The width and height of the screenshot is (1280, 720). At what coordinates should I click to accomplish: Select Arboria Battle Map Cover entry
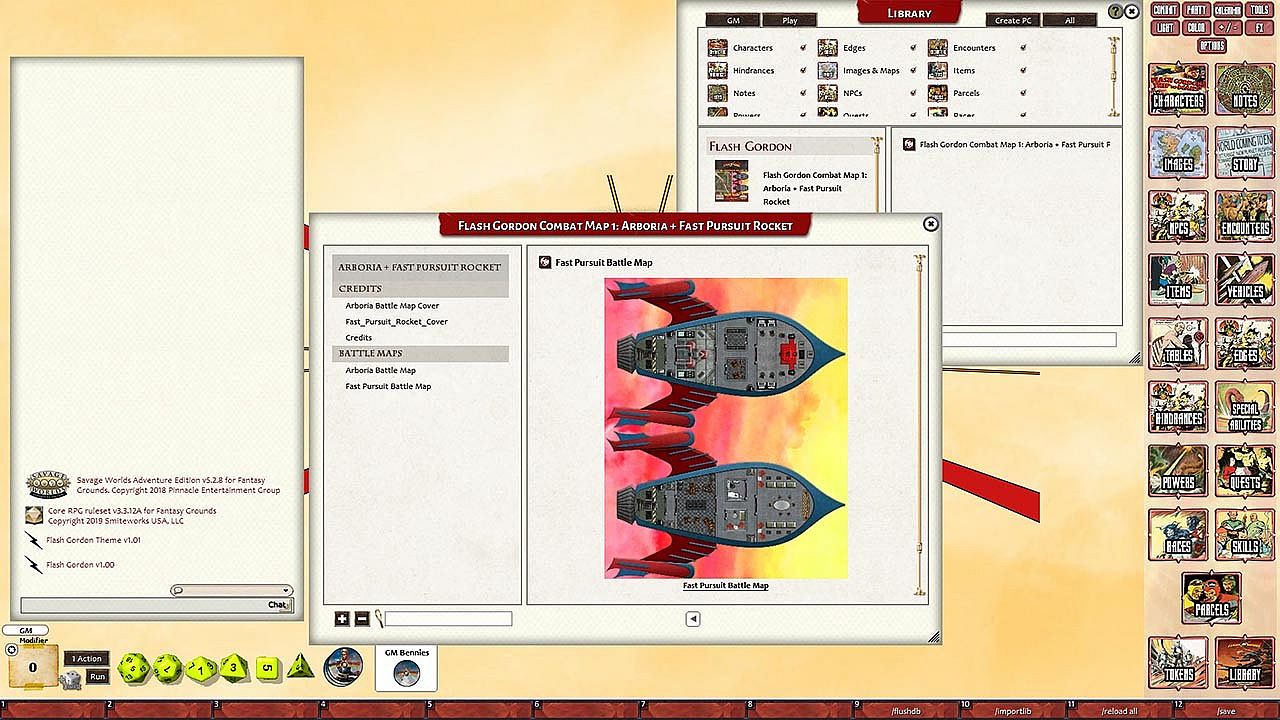coord(392,306)
